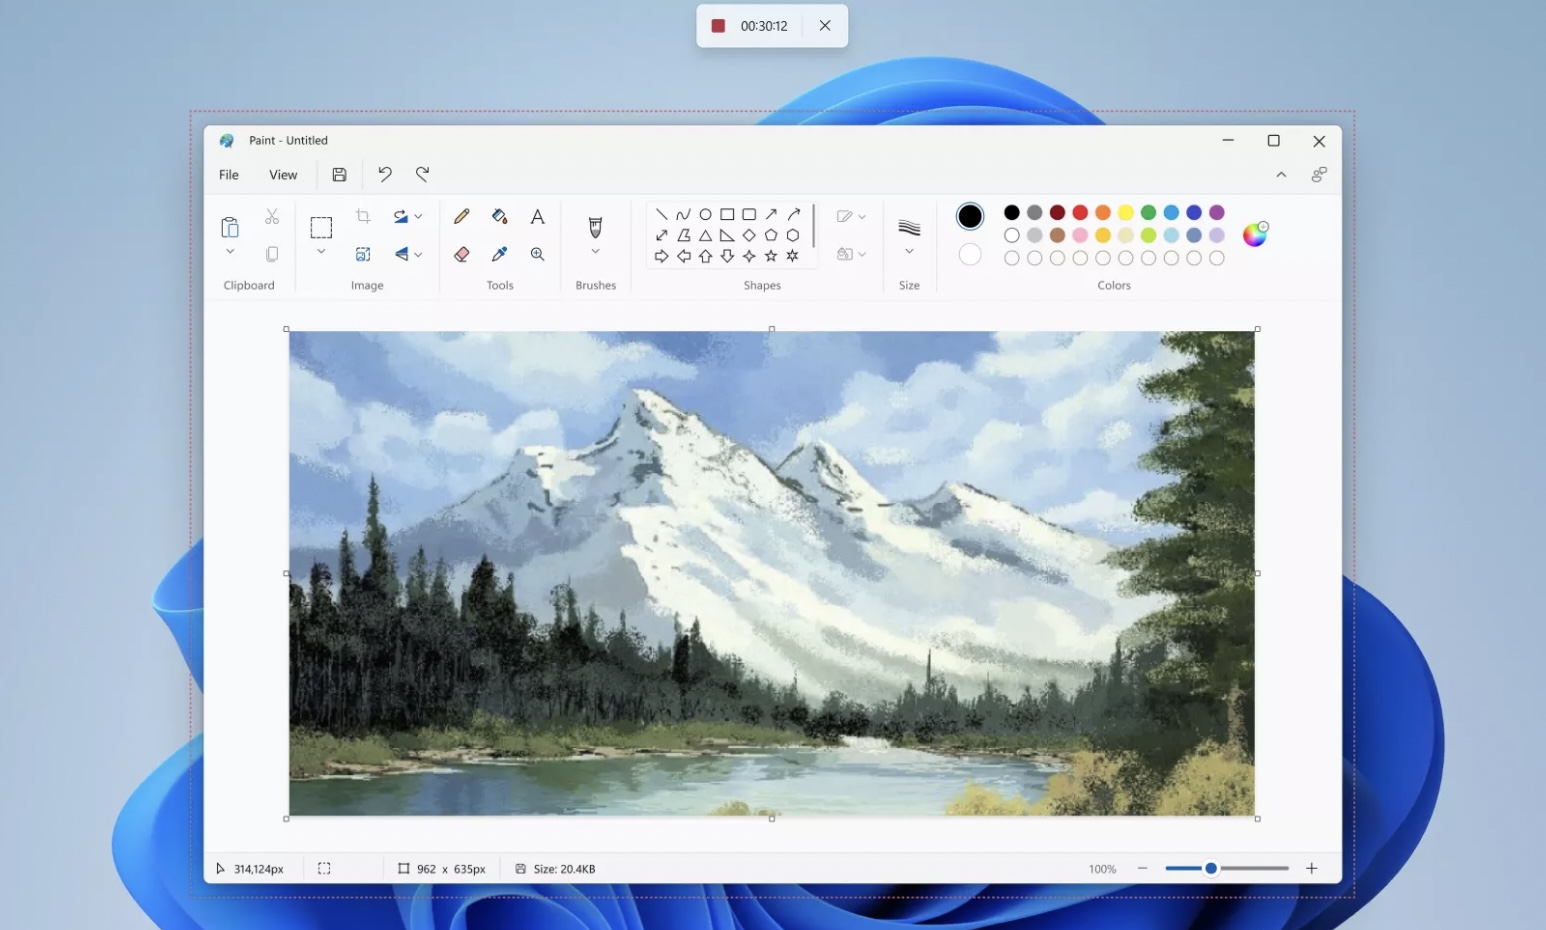The width and height of the screenshot is (1546, 930).
Task: Zoom in with the plus button
Action: click(x=1311, y=868)
